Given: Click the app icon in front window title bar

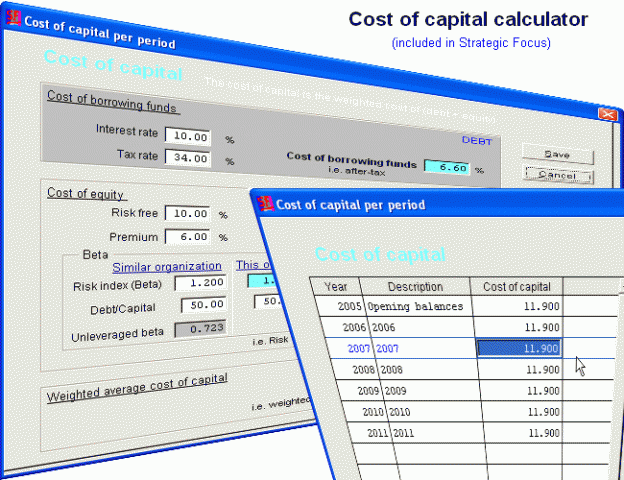Looking at the screenshot, I should [x=265, y=203].
